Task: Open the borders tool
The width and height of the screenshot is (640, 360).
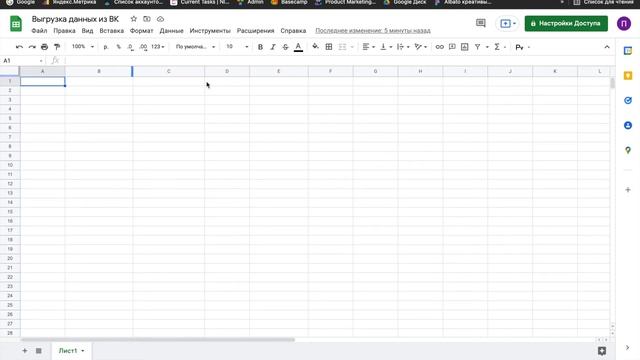Action: (x=329, y=47)
